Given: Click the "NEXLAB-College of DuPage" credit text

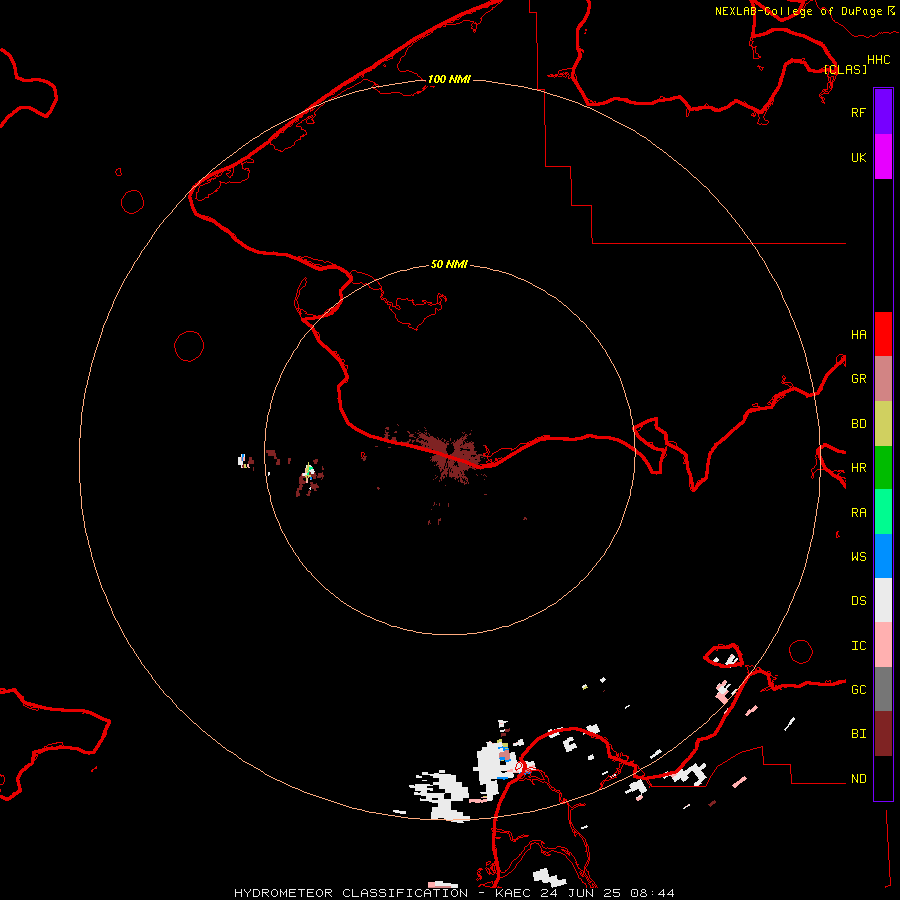Looking at the screenshot, I should point(798,11).
